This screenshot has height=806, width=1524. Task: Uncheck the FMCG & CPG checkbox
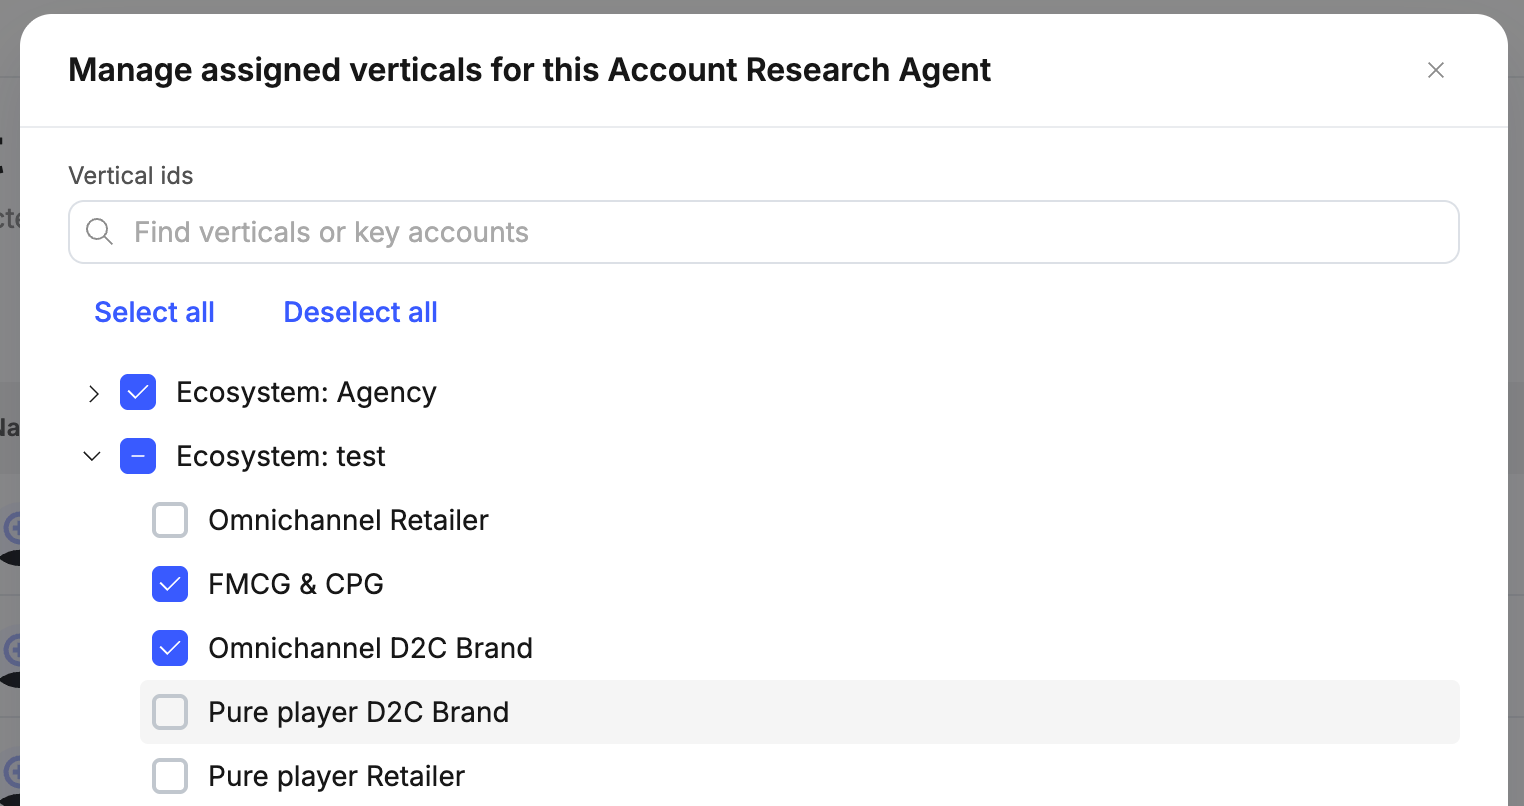(170, 584)
